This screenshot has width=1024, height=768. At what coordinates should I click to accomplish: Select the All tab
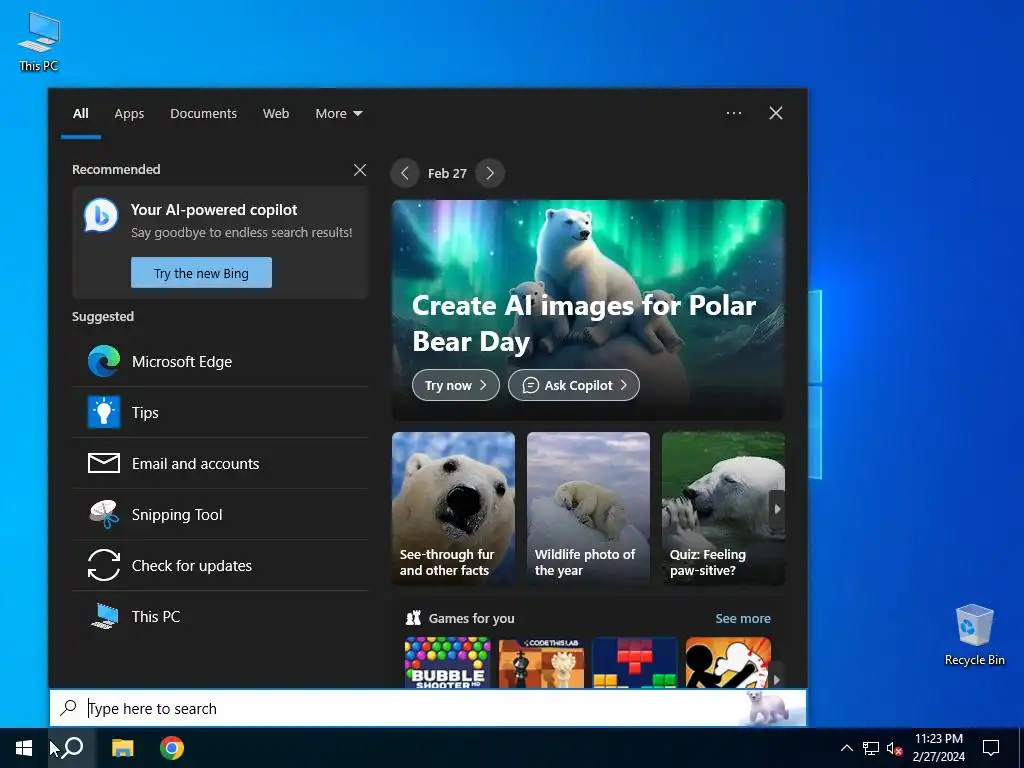[80, 114]
